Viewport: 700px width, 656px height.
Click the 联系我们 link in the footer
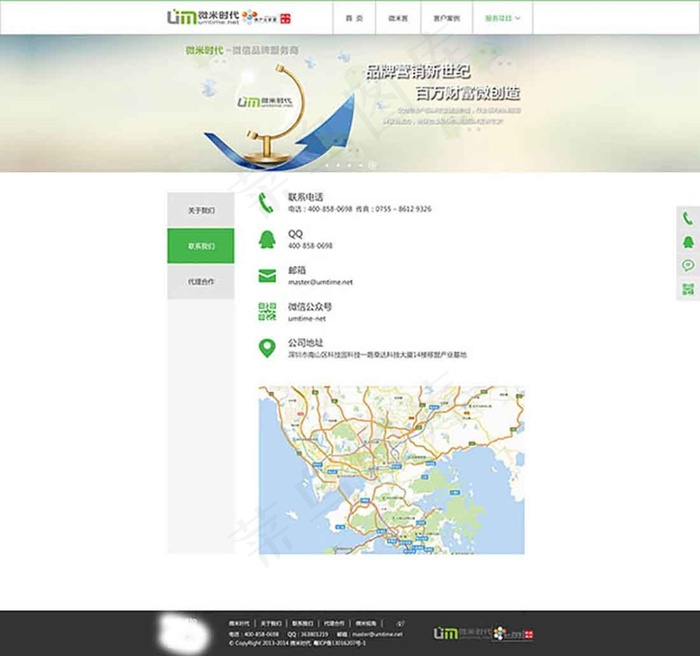[303, 623]
